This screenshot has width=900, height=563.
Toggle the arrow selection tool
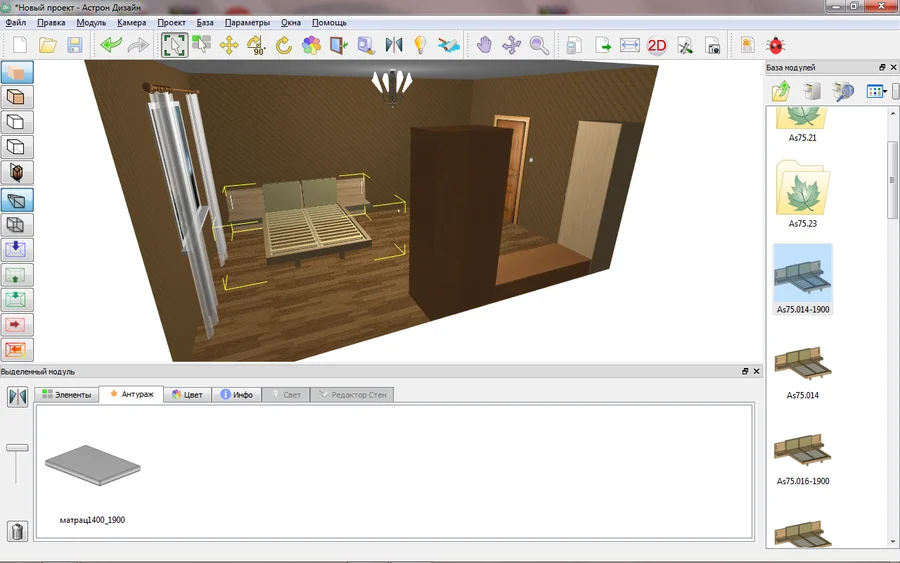tap(174, 45)
